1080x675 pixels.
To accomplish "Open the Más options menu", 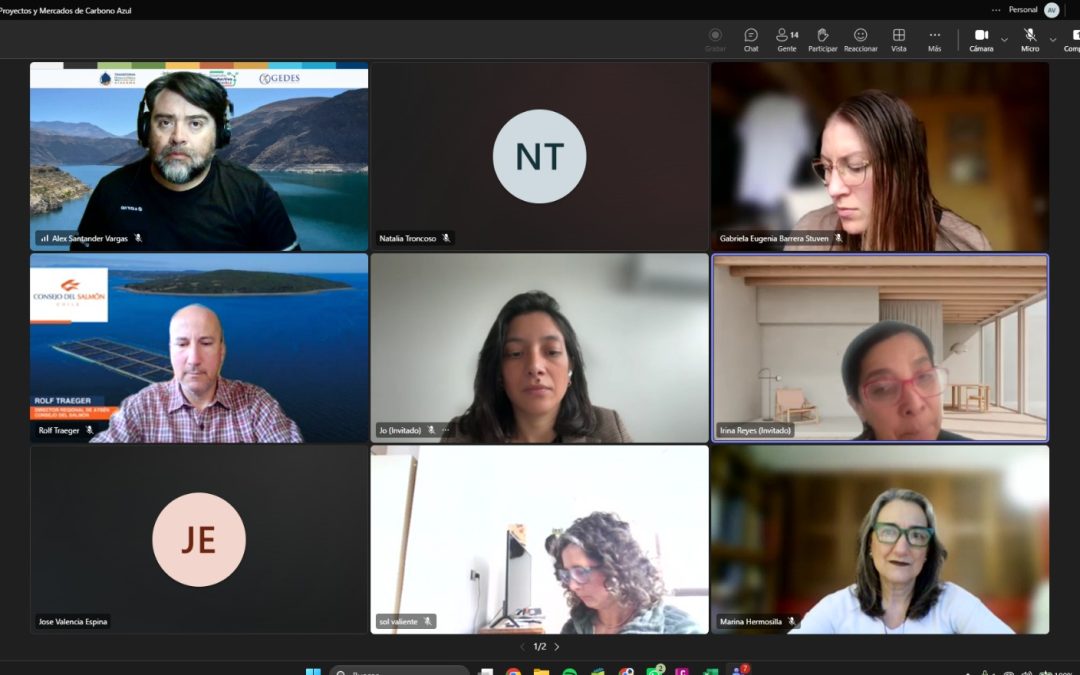I will coord(934,39).
